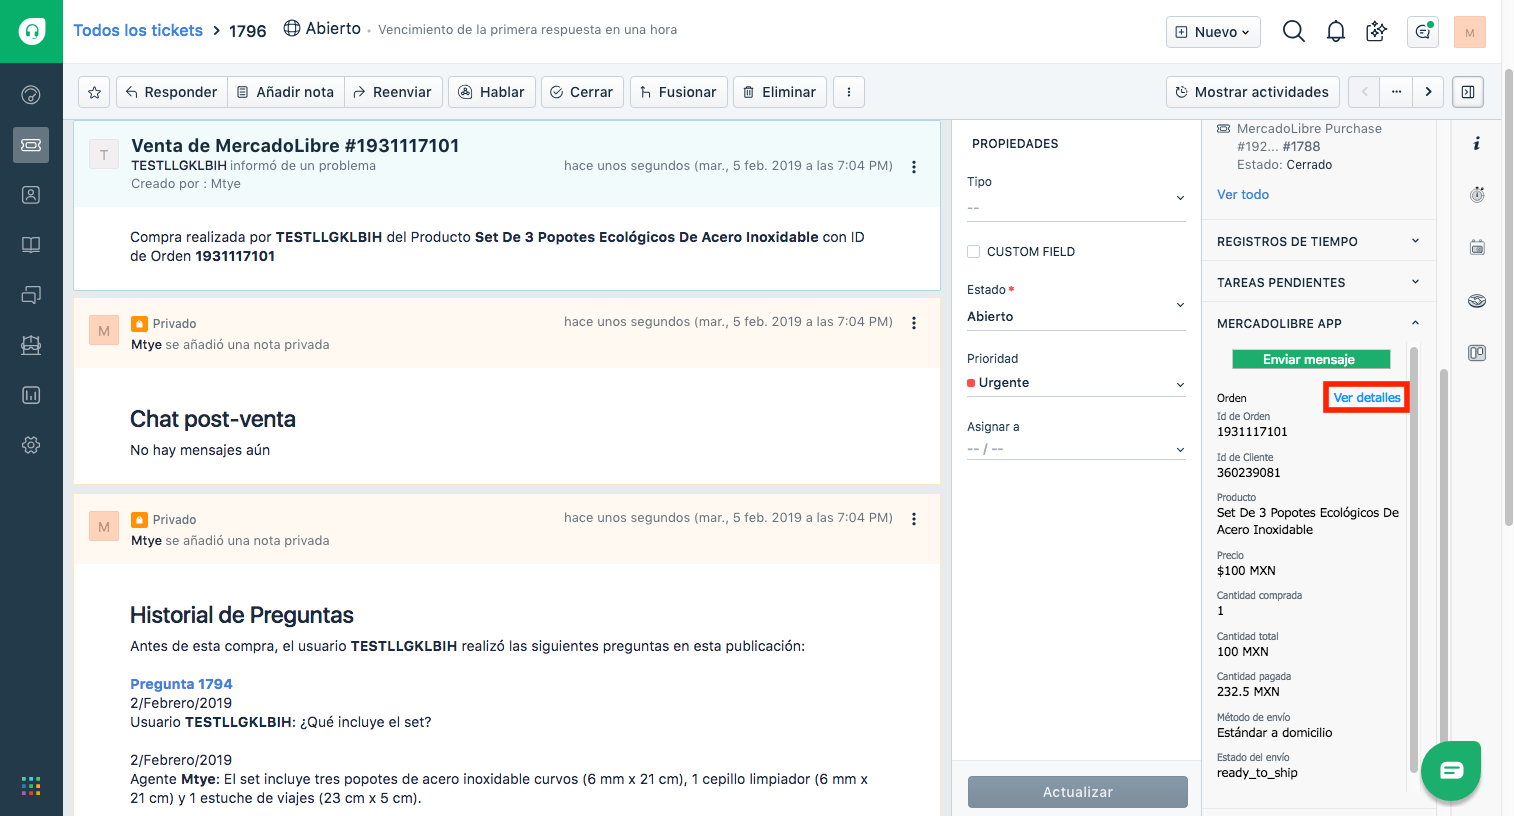This screenshot has height=816, width=1514.
Task: Open the Ver todo link
Action: point(1243,195)
